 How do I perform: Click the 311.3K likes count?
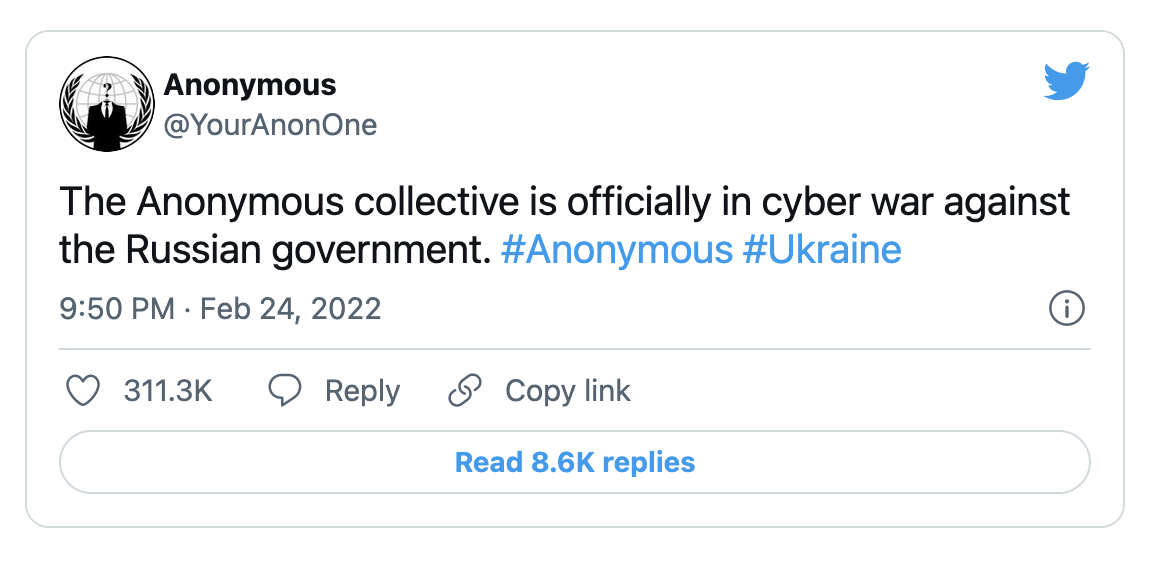[168, 391]
